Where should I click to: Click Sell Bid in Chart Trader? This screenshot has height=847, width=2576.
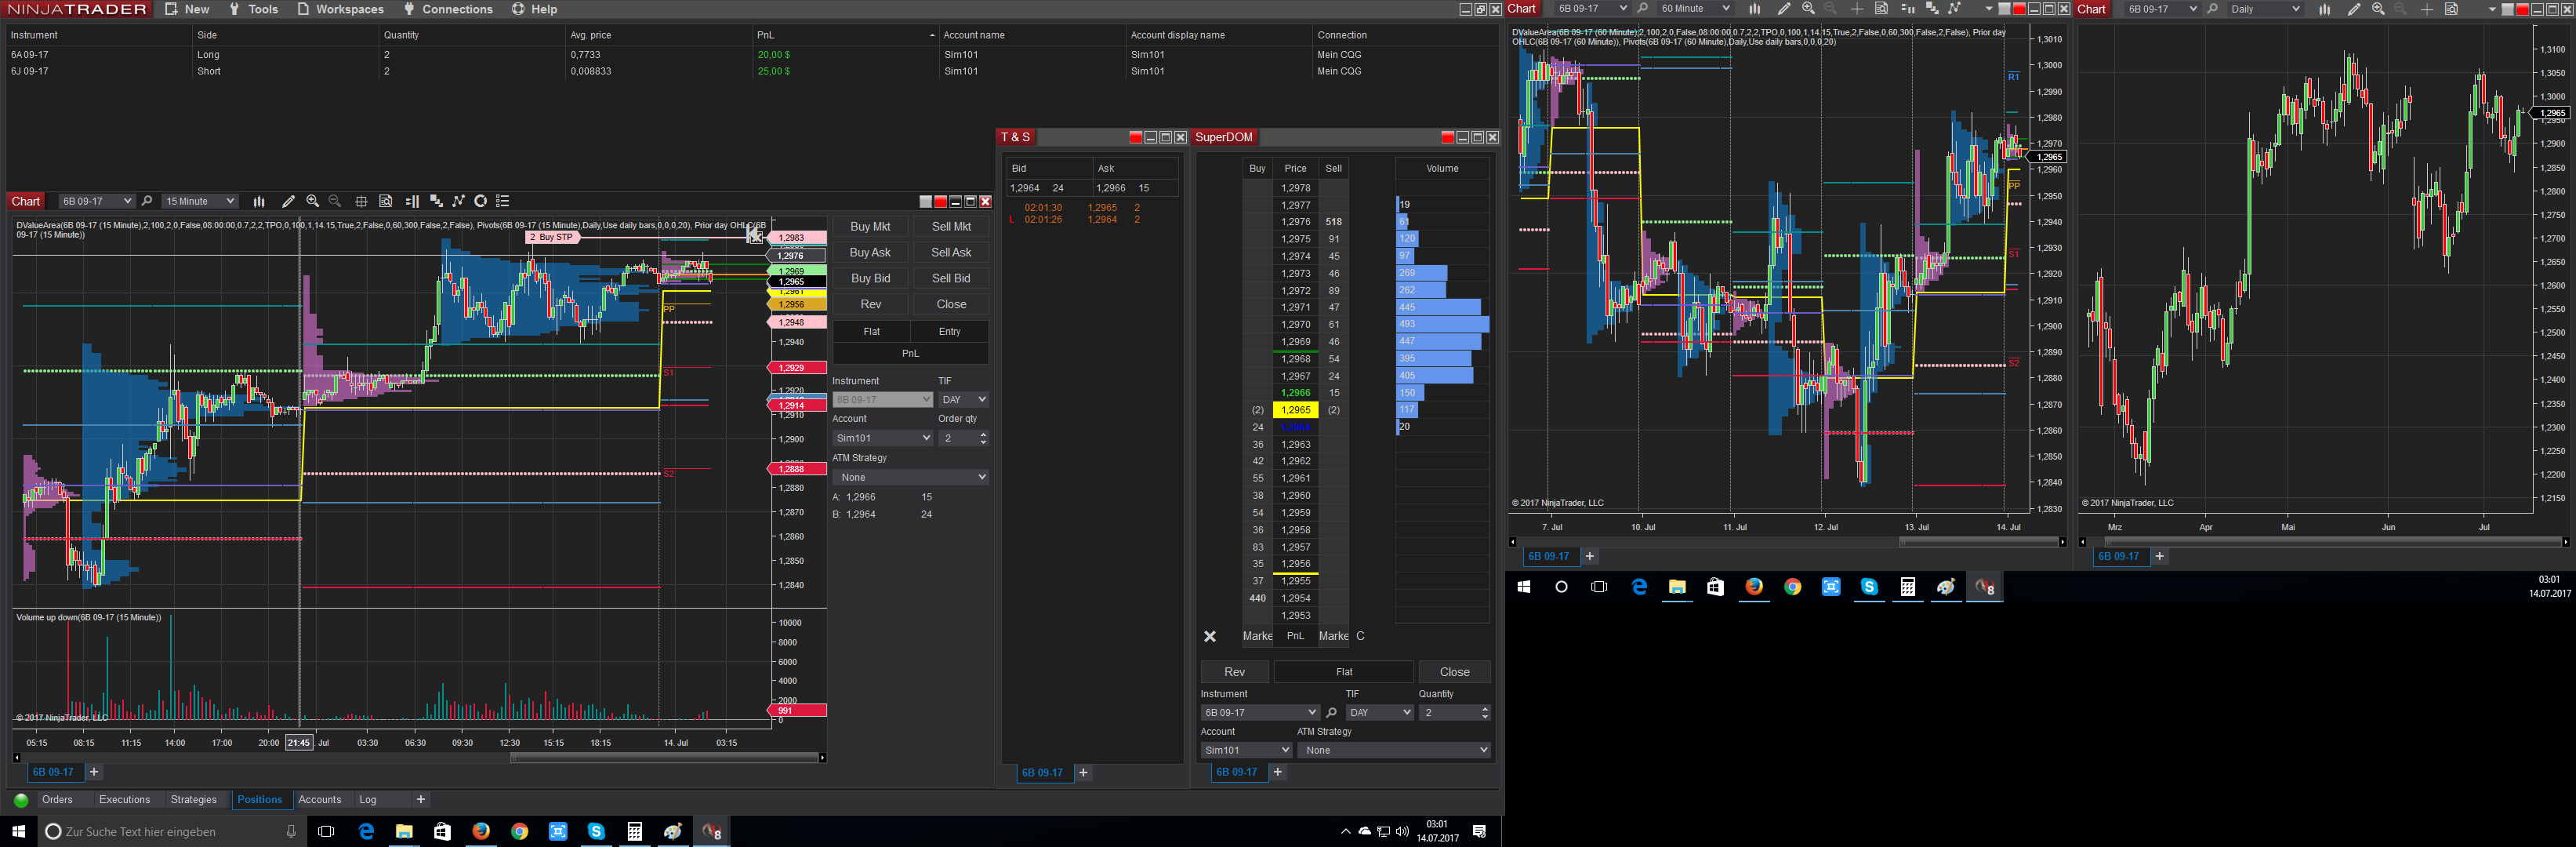point(951,279)
